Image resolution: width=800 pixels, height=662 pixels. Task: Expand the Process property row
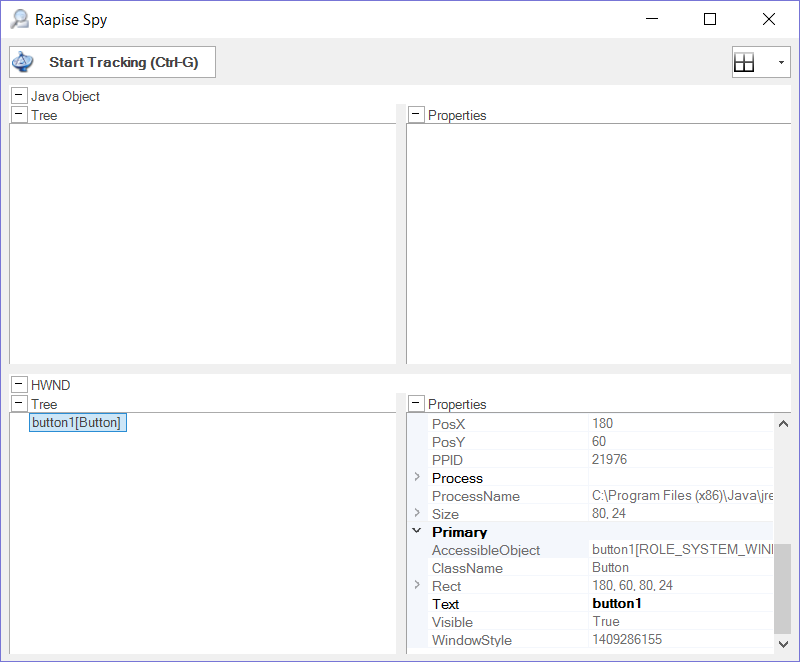click(417, 478)
